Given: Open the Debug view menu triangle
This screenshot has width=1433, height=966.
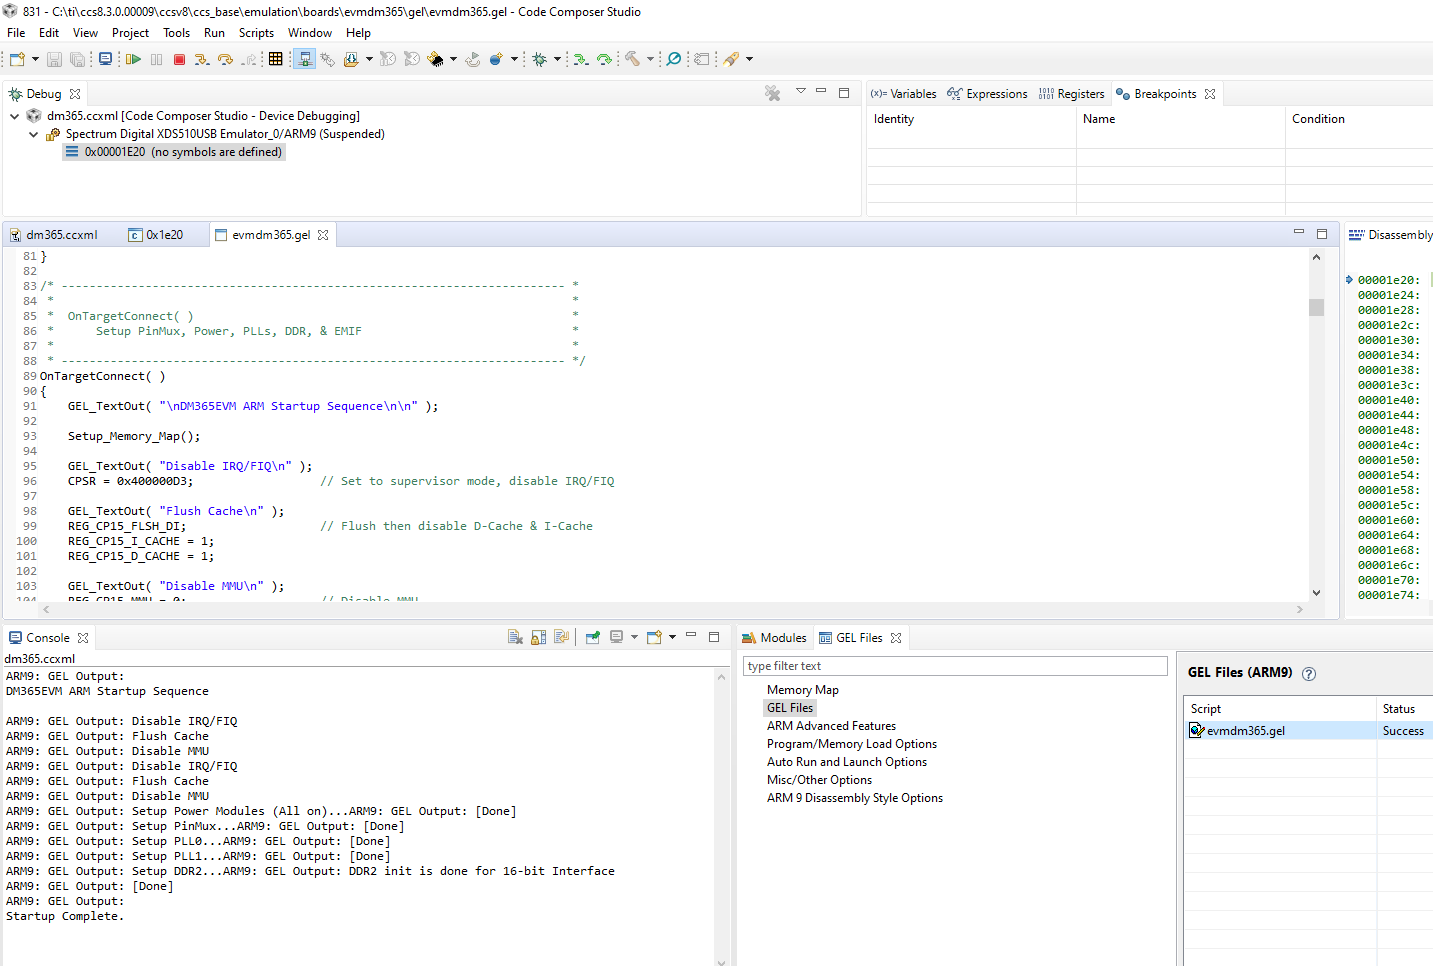Looking at the screenshot, I should [800, 91].
